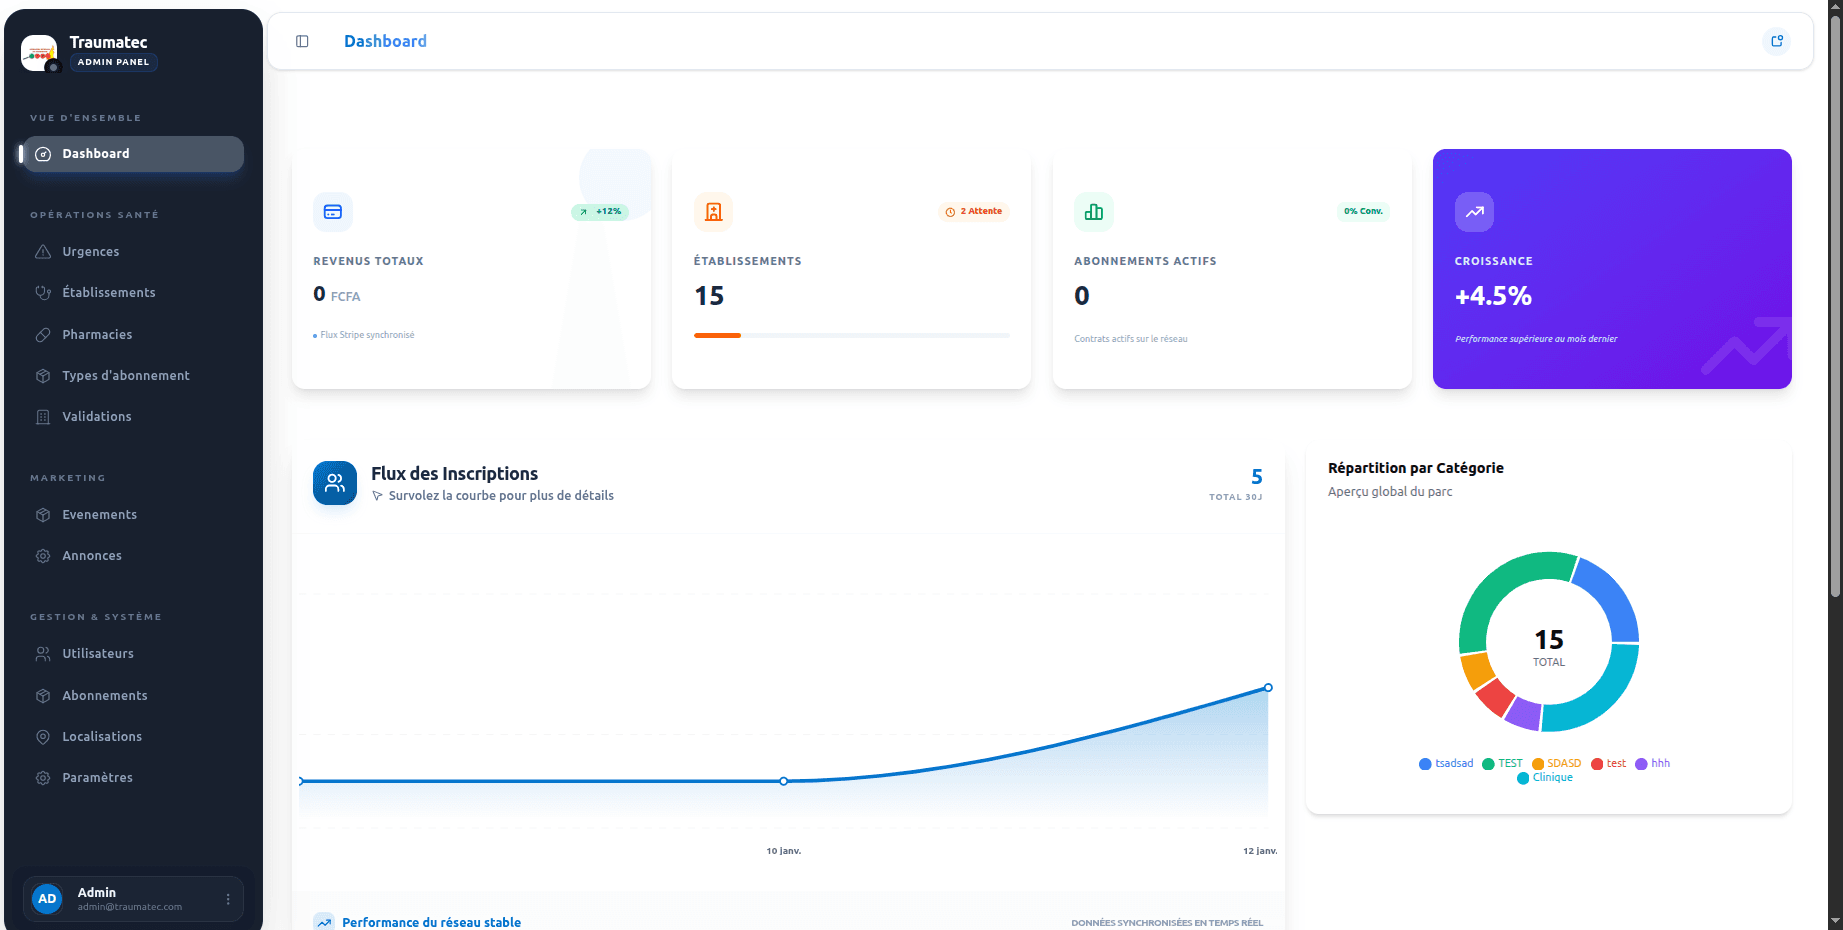Click the top-right external link icon

(1777, 41)
